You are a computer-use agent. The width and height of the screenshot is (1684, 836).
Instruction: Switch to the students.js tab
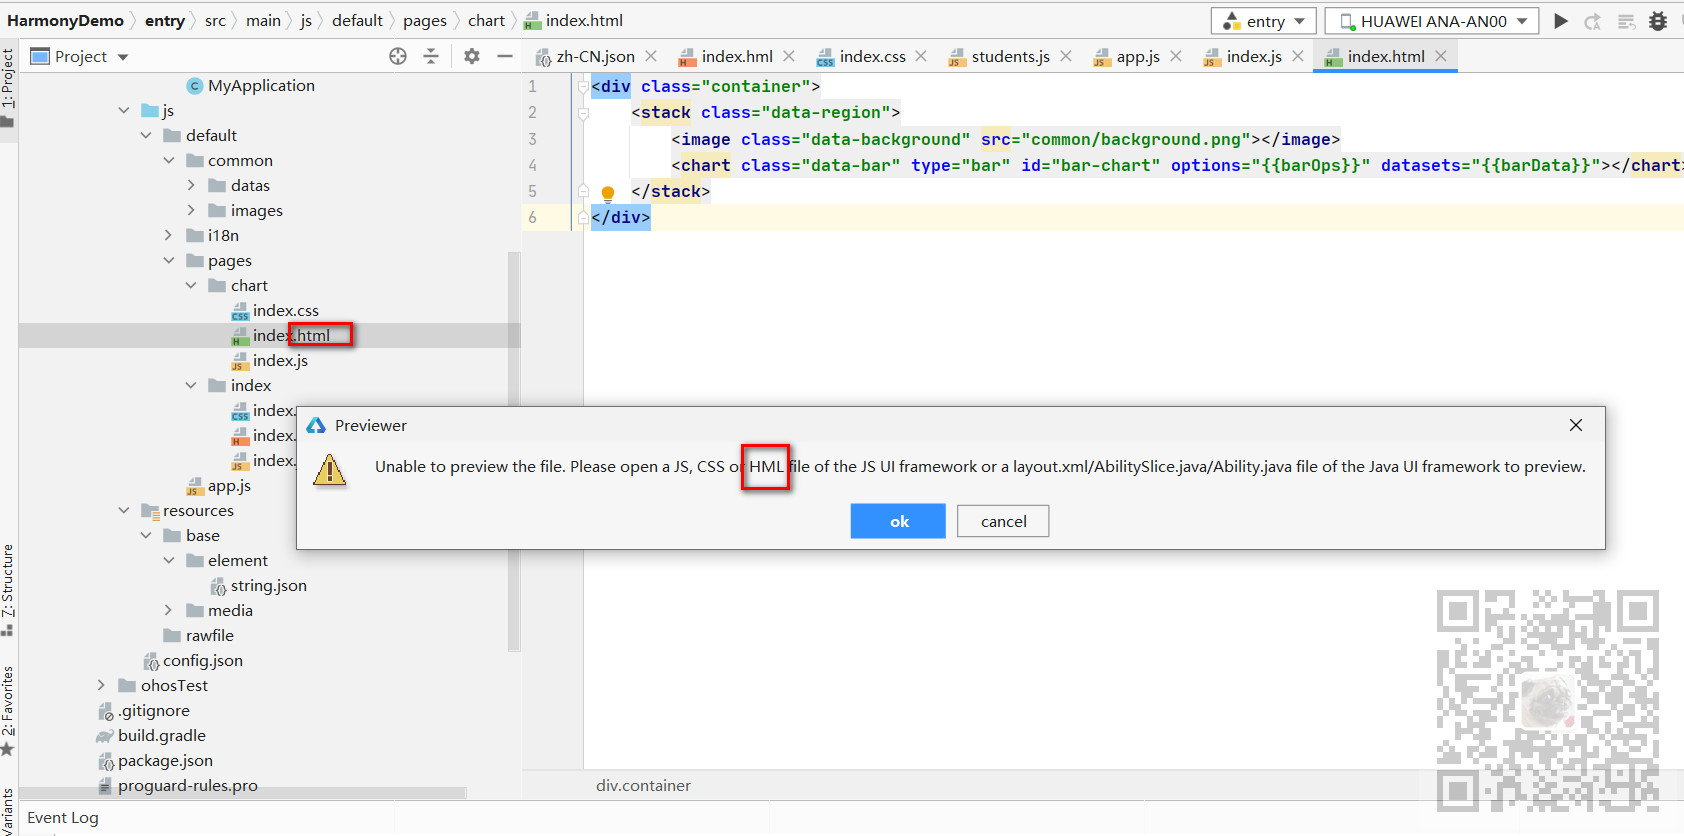tap(1010, 57)
